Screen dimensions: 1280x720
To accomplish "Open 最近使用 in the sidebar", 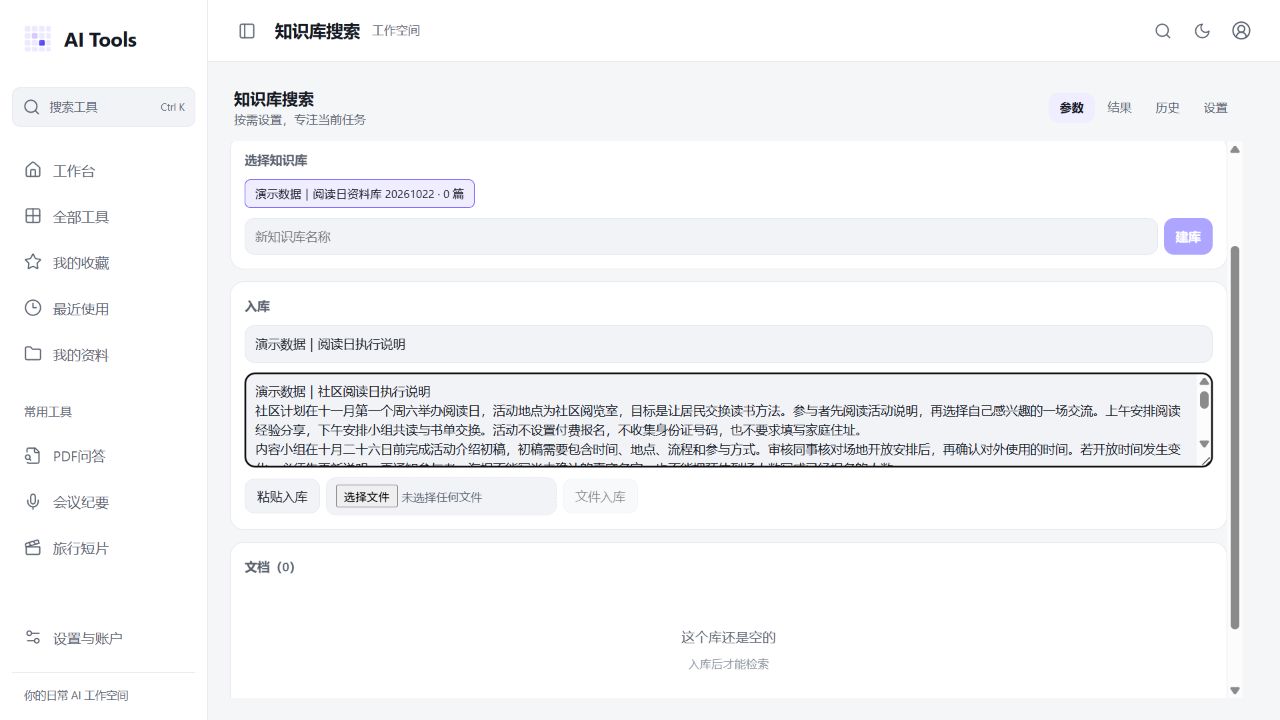I will click(104, 308).
